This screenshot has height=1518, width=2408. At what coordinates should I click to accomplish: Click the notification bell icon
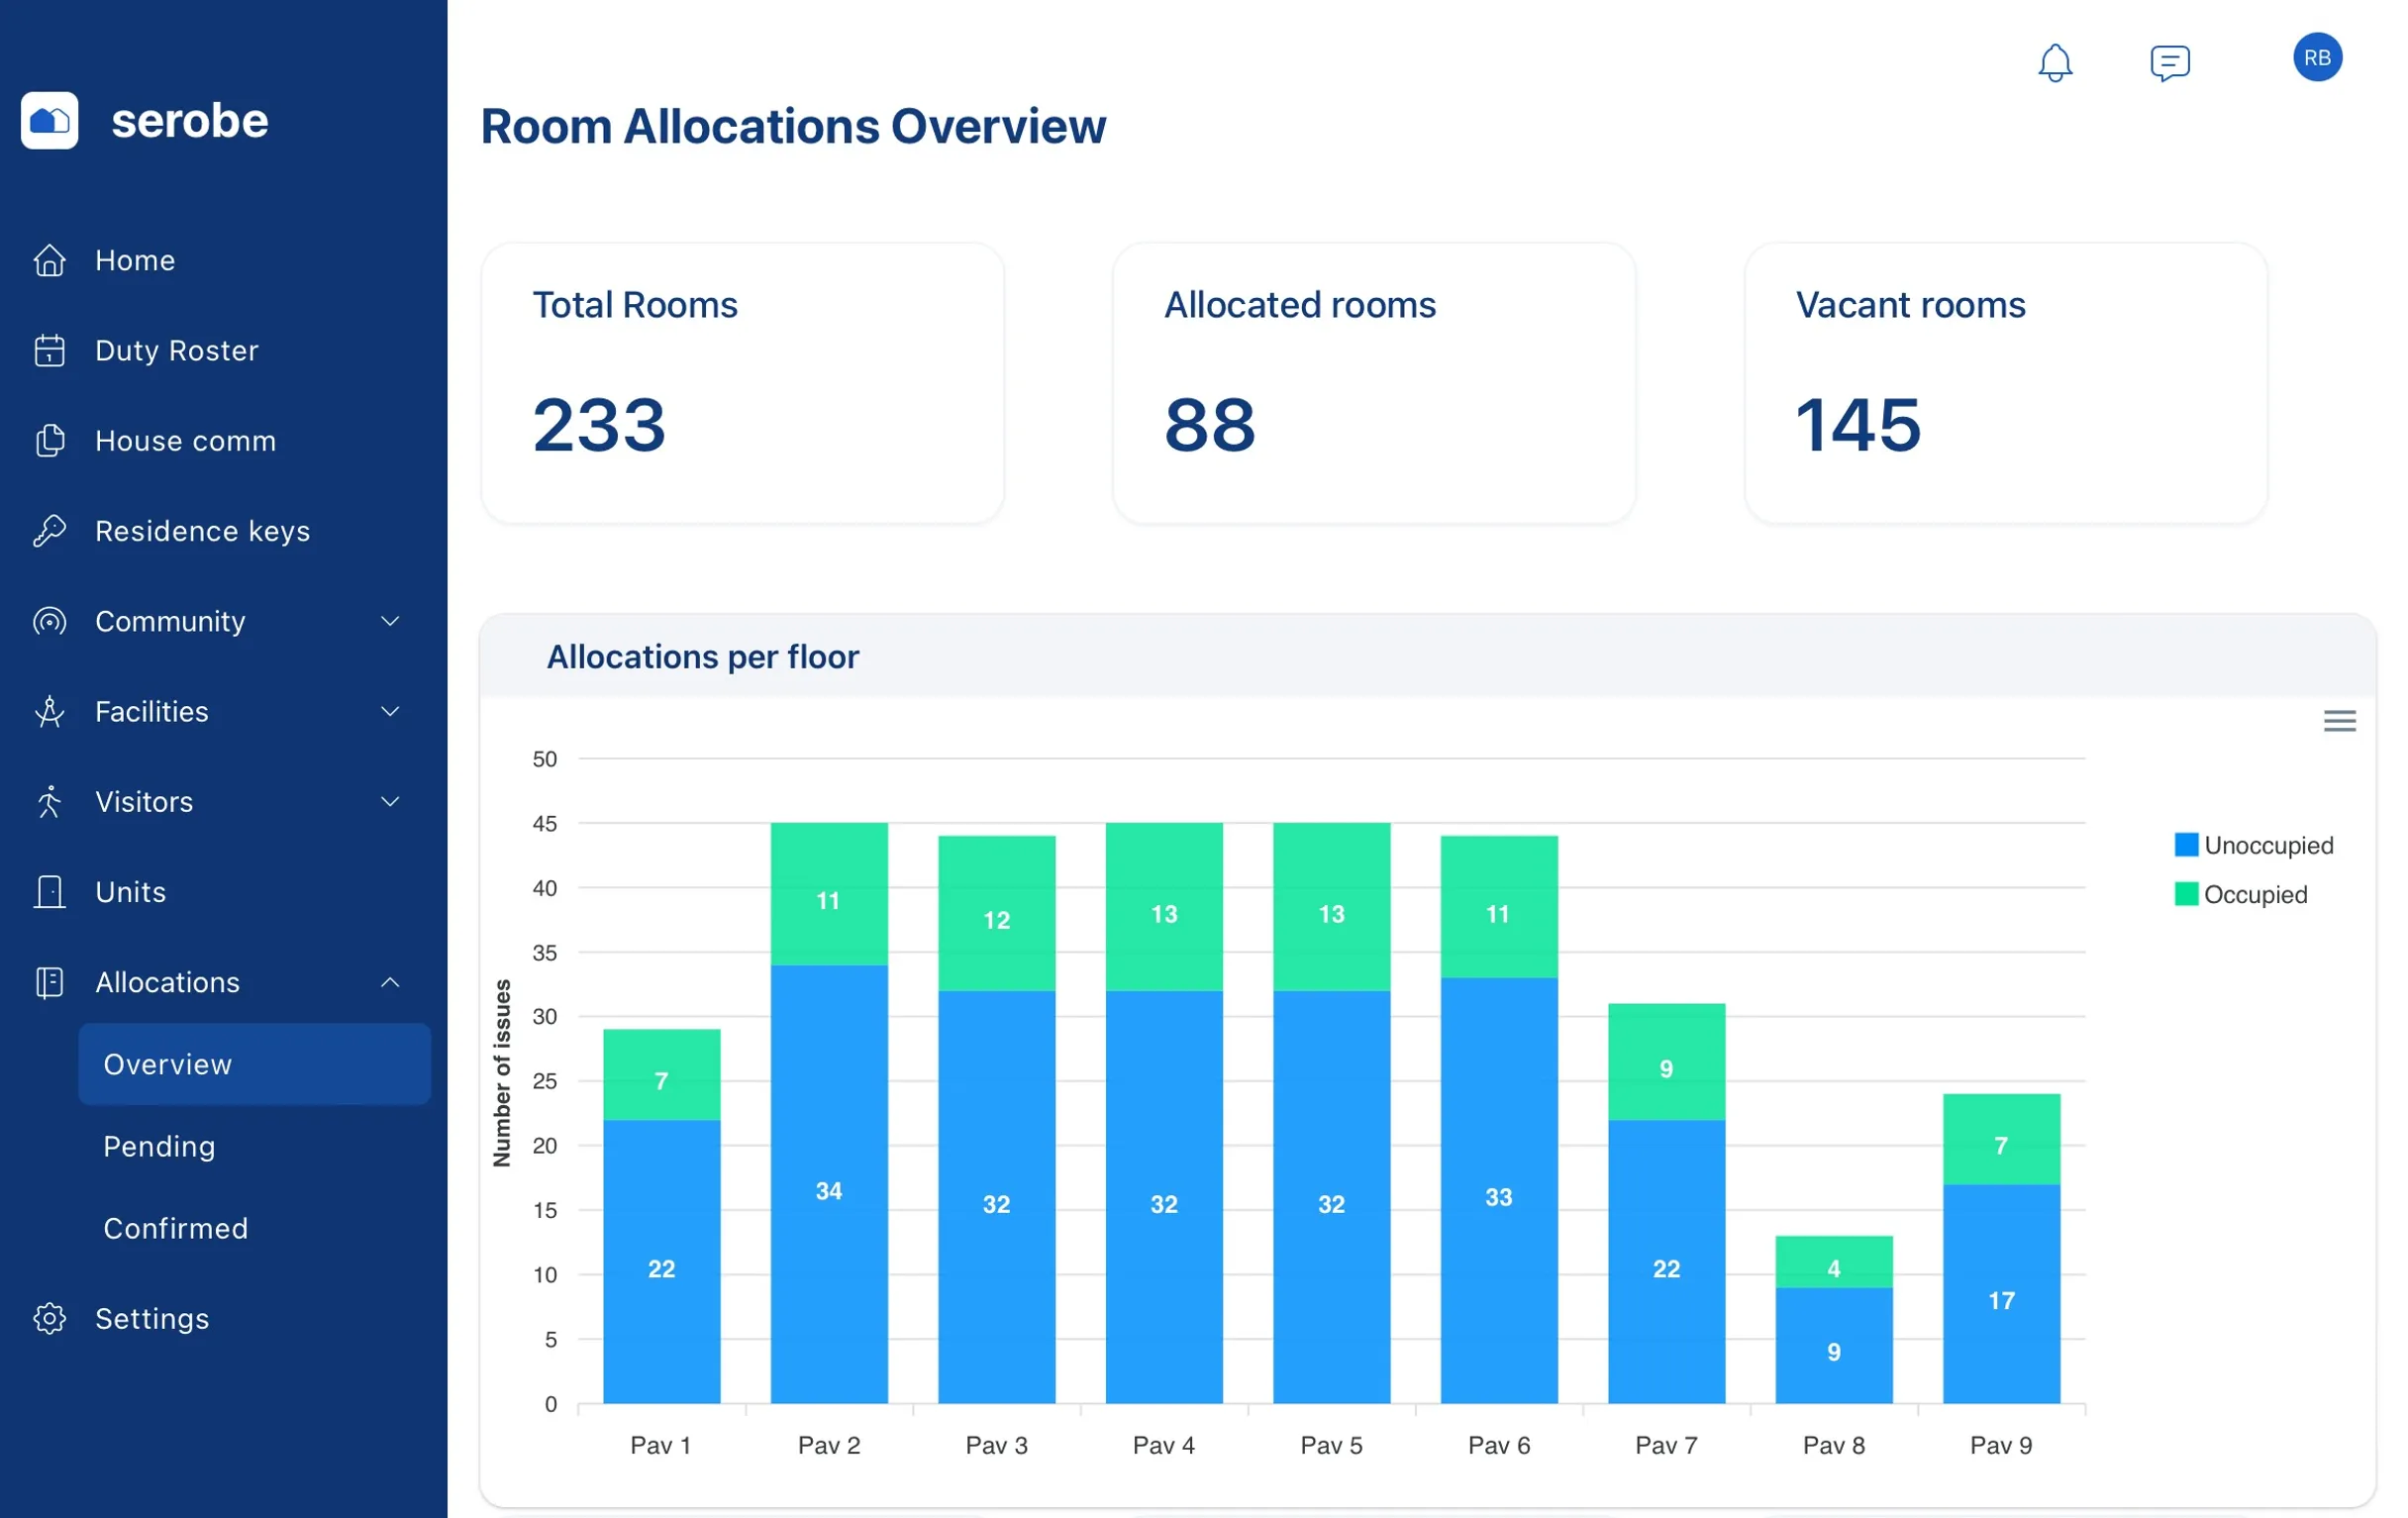tap(2054, 62)
